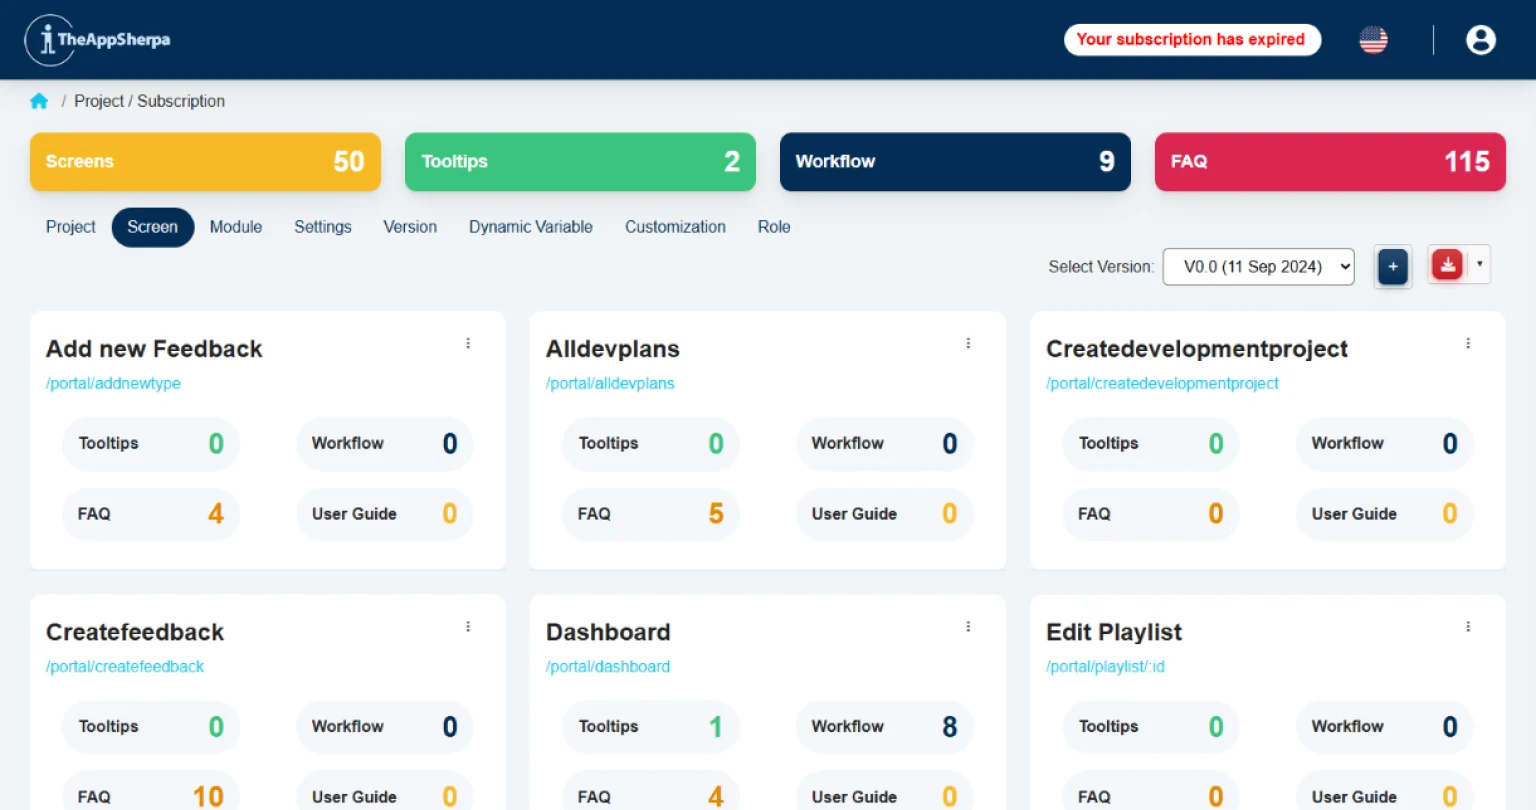Open the Customization tab
This screenshot has height=810, width=1536.
tap(675, 227)
